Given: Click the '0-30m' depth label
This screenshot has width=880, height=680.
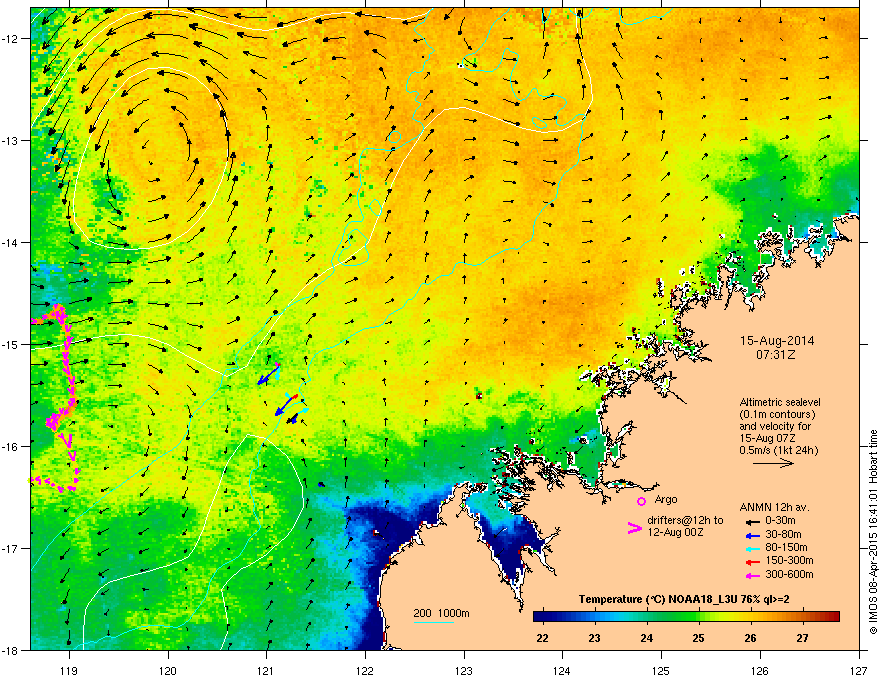Looking at the screenshot, I should pyautogui.click(x=780, y=521).
